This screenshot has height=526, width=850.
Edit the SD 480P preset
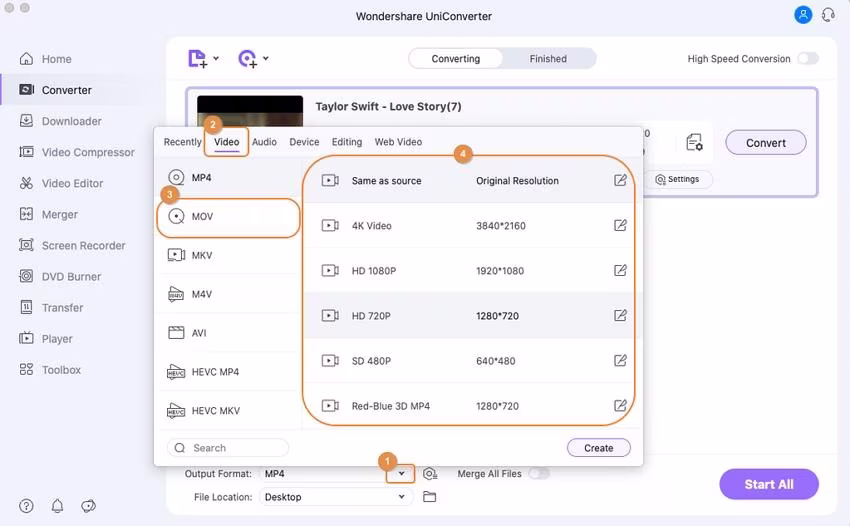coord(620,361)
